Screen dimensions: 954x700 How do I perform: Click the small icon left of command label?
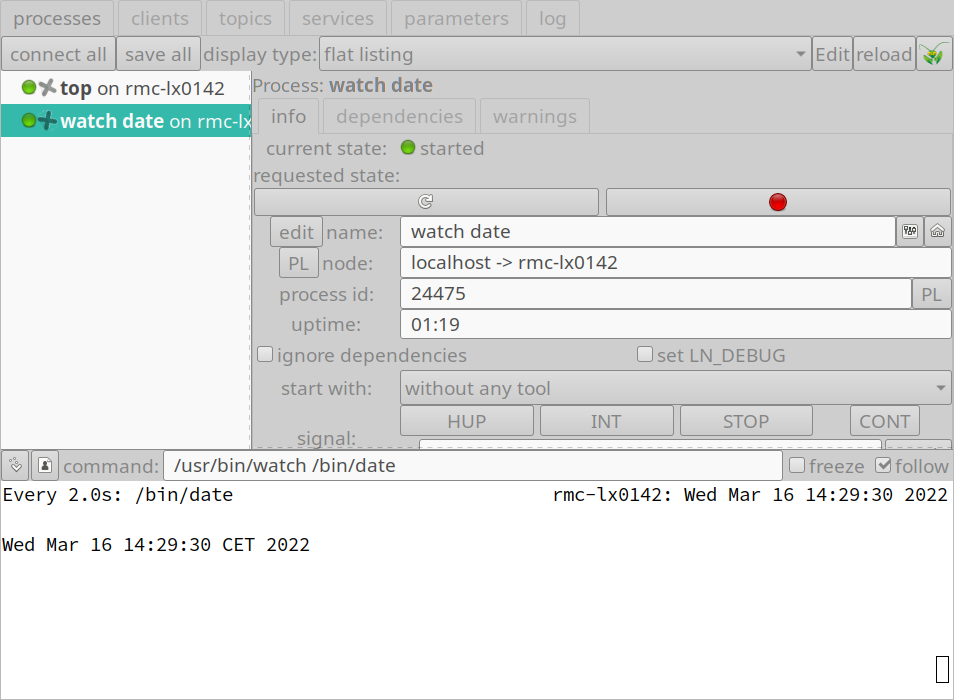coord(15,466)
